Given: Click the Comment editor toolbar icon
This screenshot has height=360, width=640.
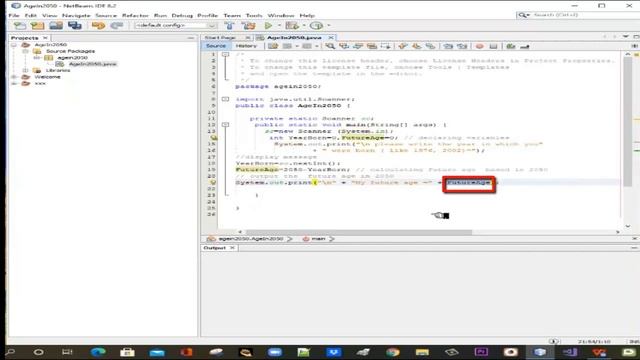Looking at the screenshot, I should coord(511,46).
